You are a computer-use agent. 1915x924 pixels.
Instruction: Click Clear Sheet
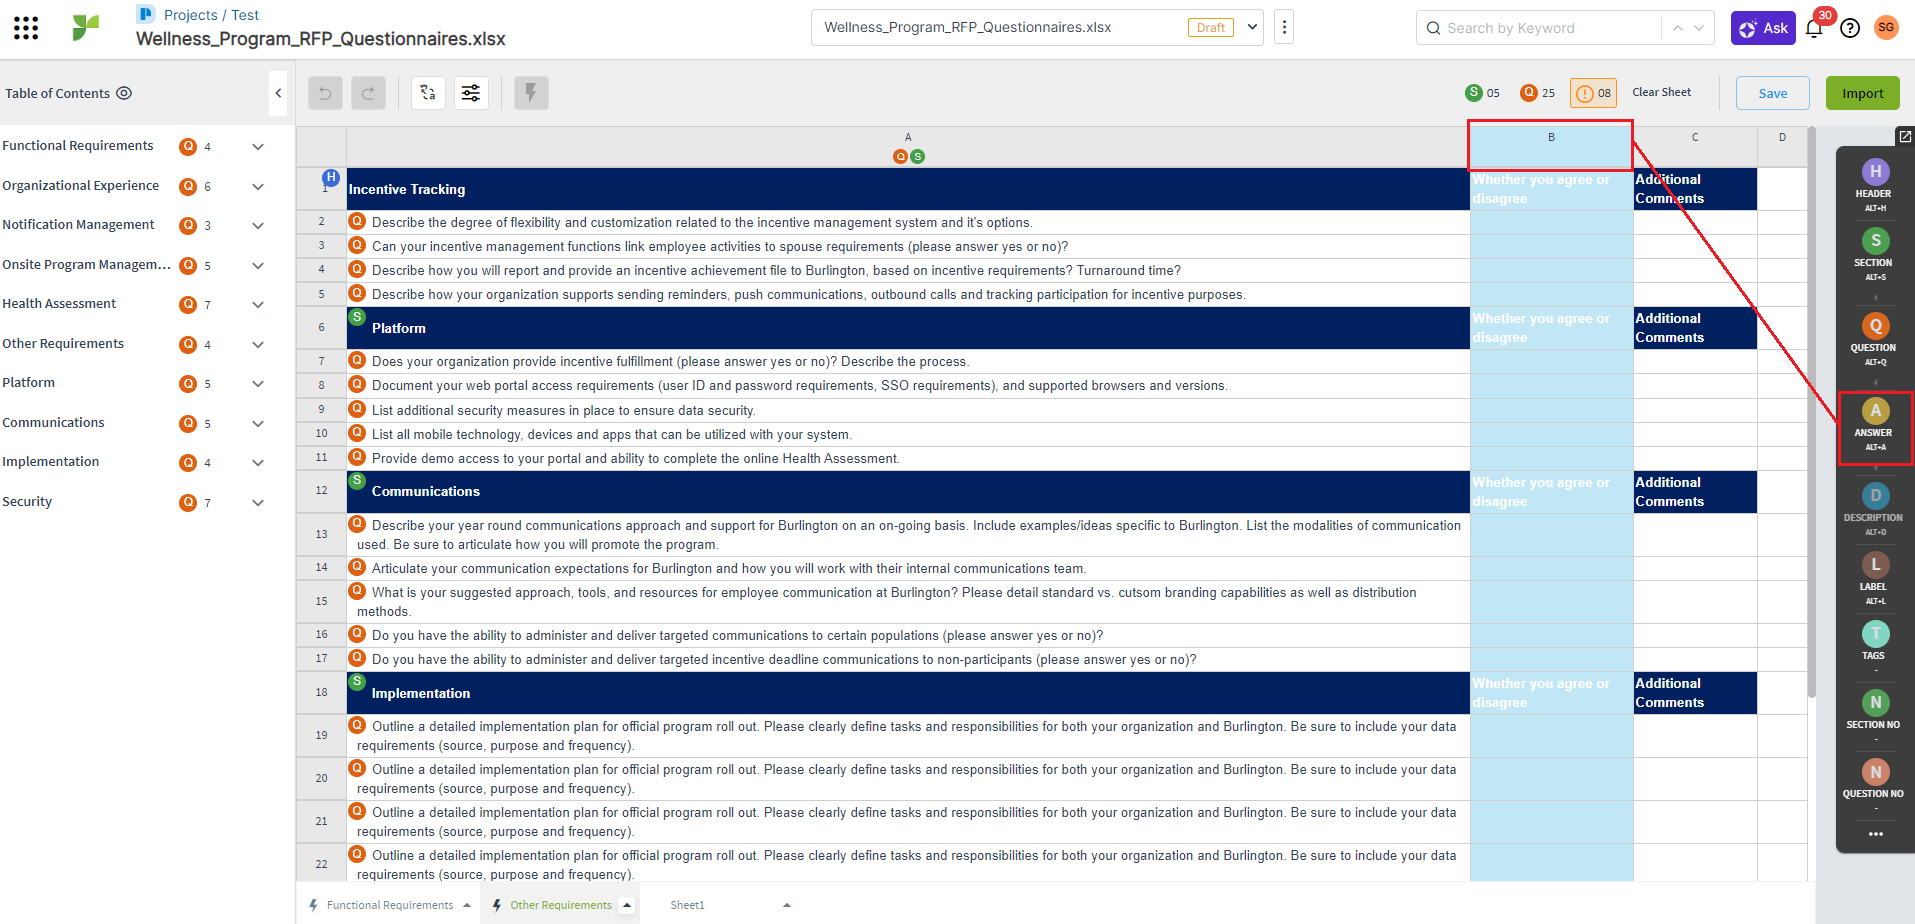[x=1662, y=92]
